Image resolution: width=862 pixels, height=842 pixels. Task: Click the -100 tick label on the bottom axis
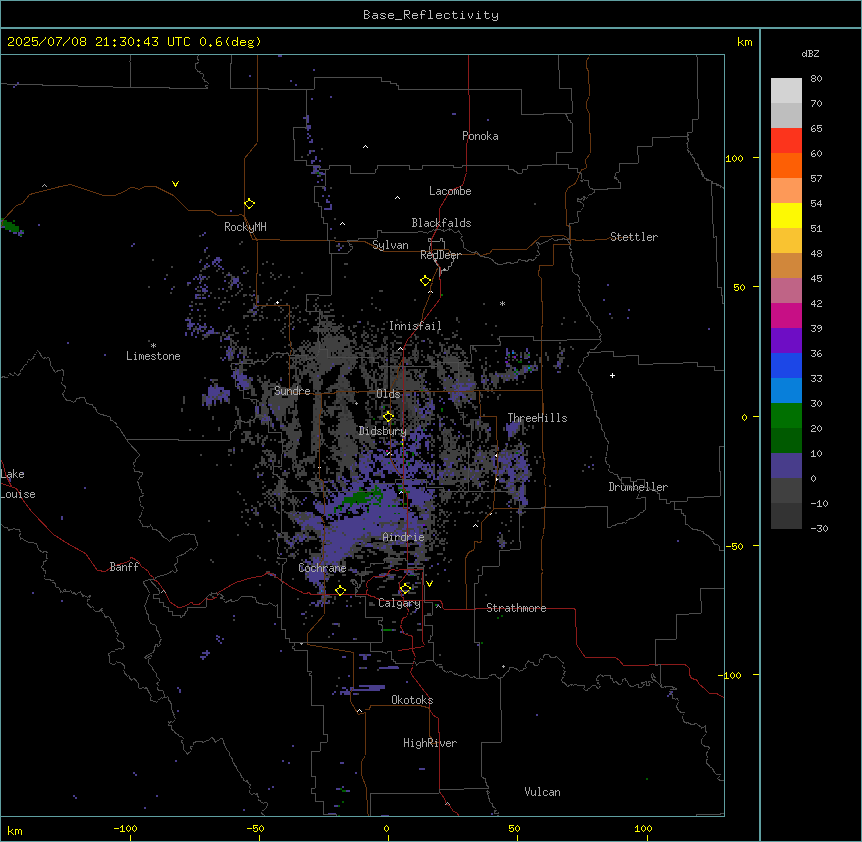(125, 828)
